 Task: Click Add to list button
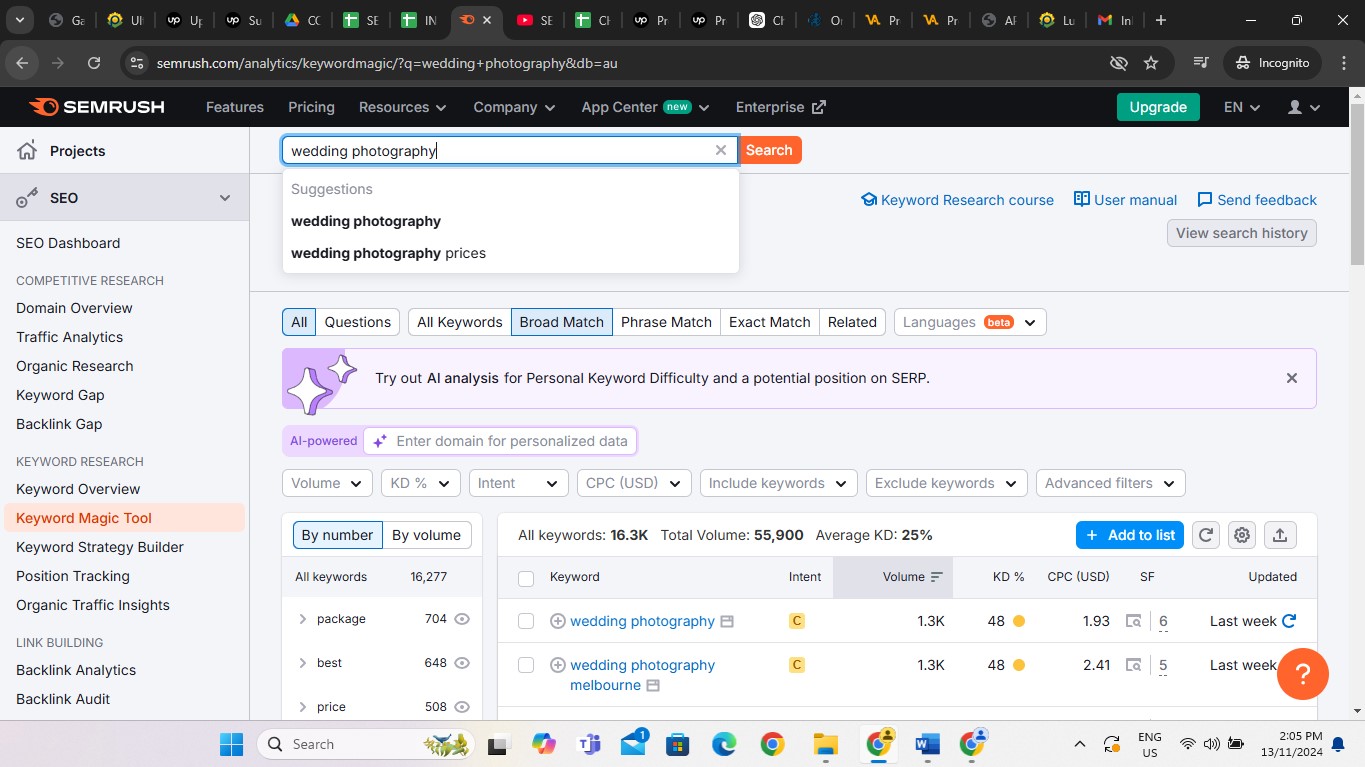tap(1130, 535)
